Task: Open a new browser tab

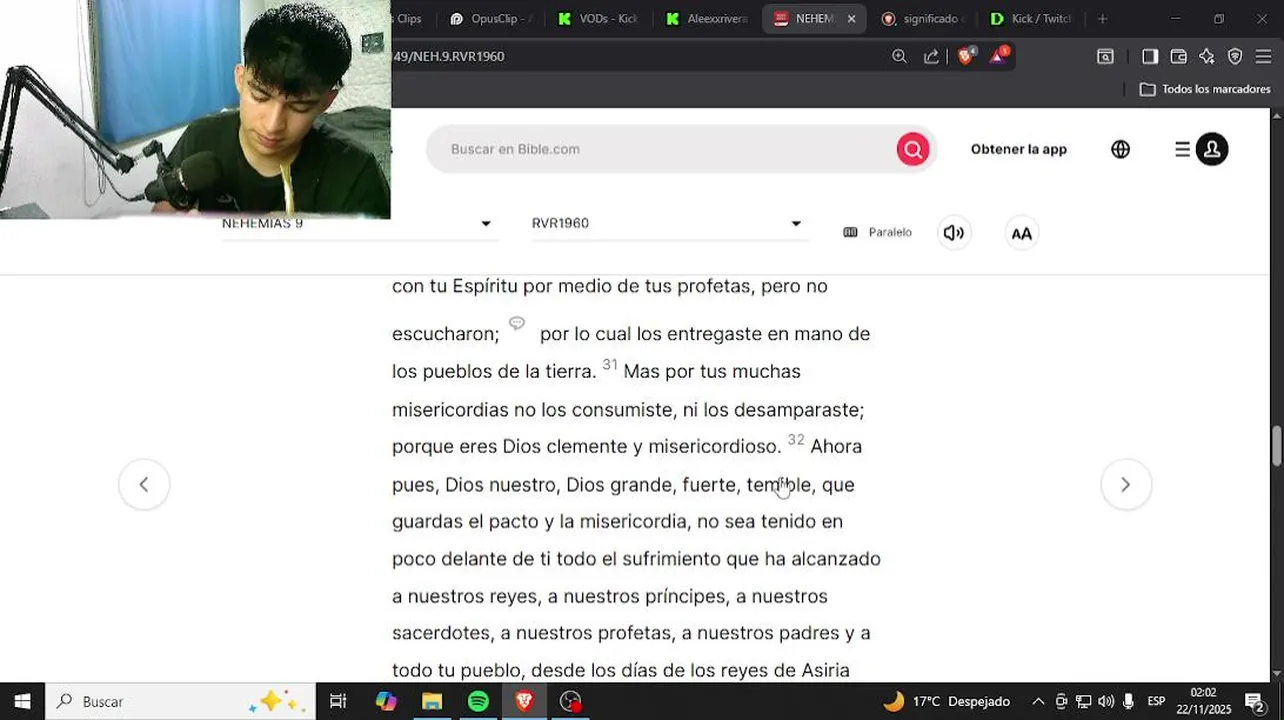Action: coord(1102,19)
